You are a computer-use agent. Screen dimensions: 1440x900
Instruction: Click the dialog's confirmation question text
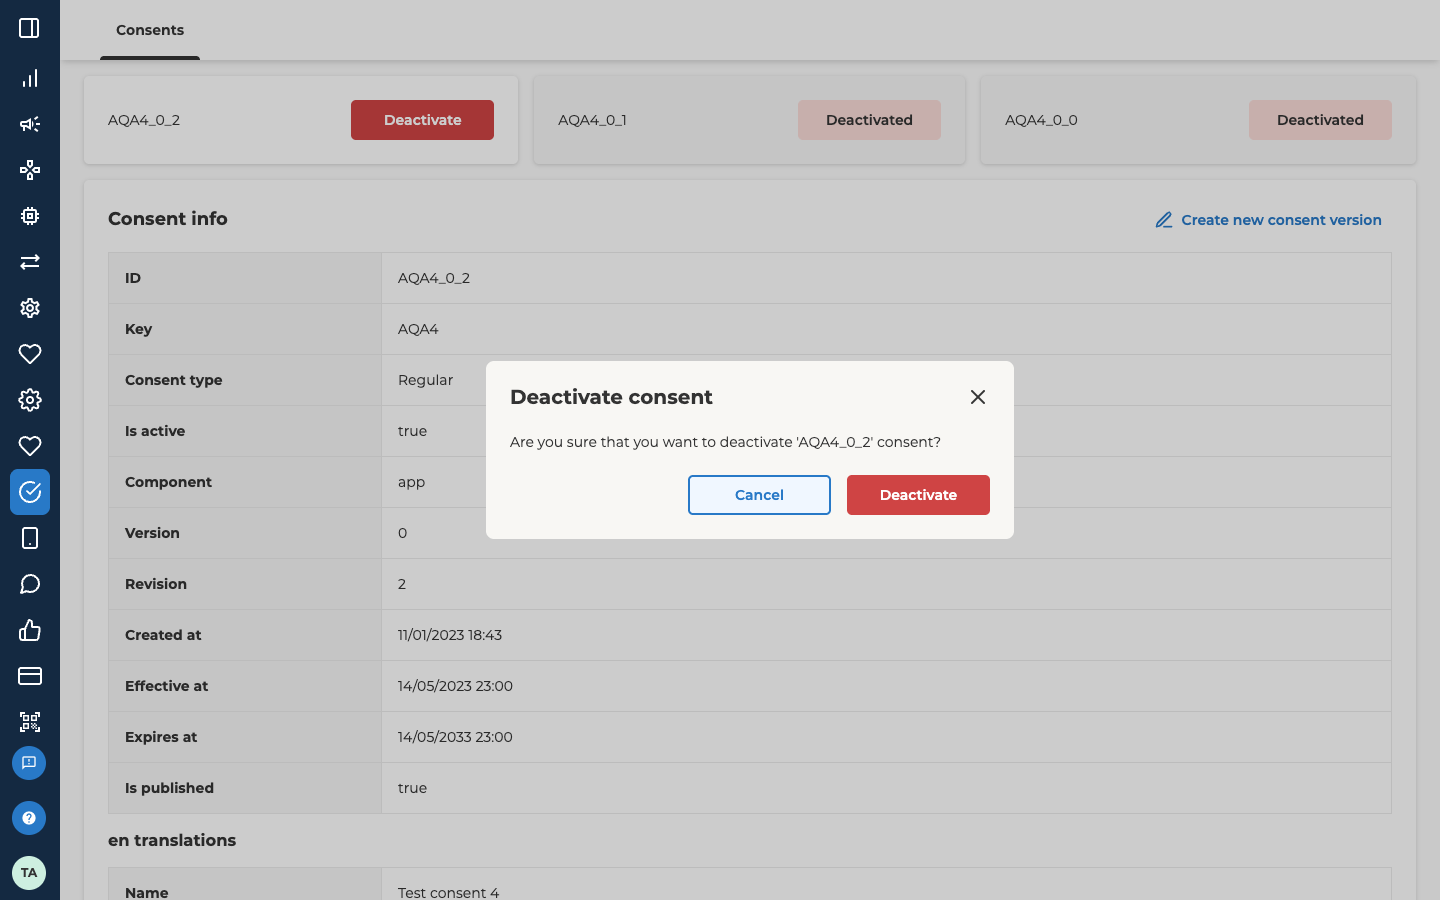[725, 442]
